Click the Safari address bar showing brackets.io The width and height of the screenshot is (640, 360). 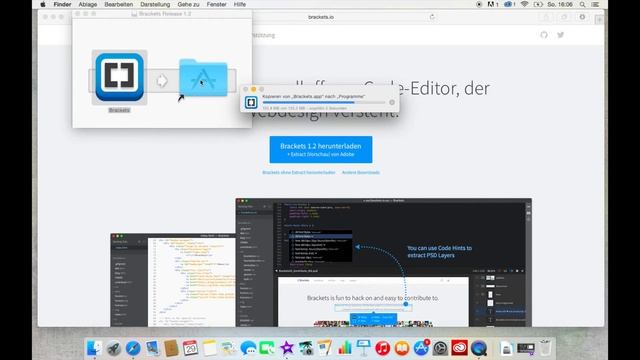point(321,17)
